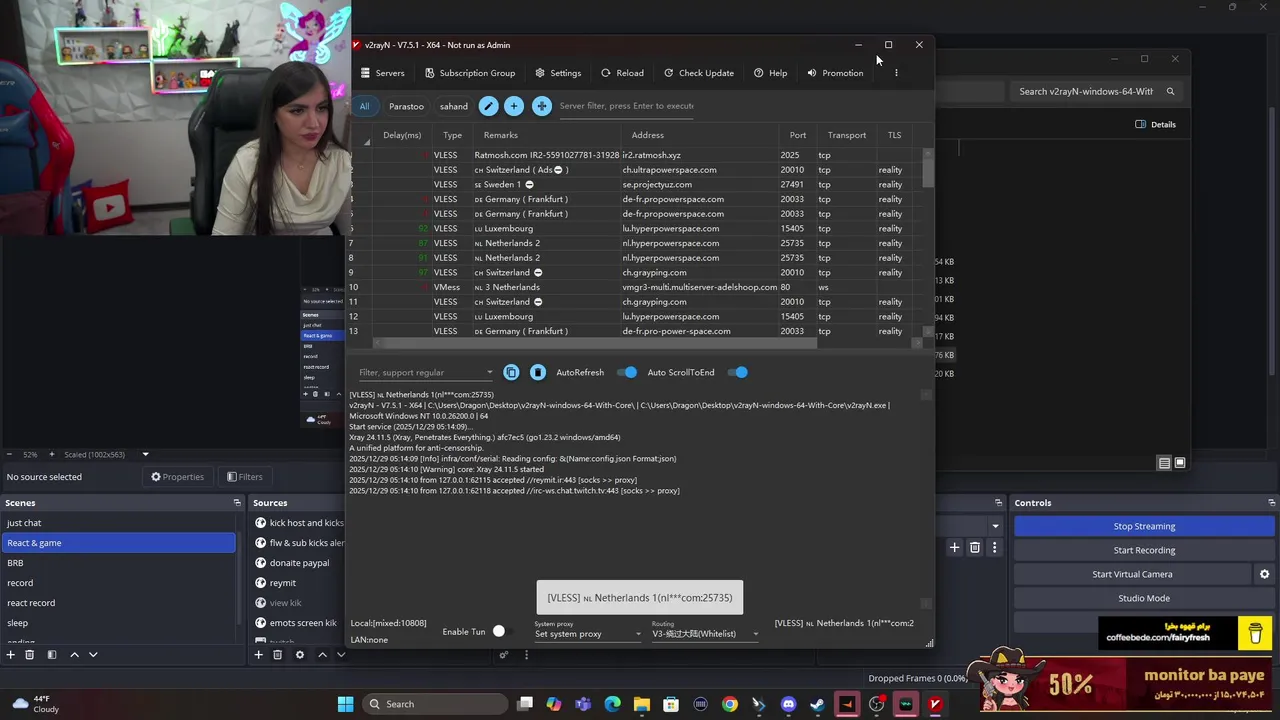
Task: Select the All subscription group tab
Action: 364,106
